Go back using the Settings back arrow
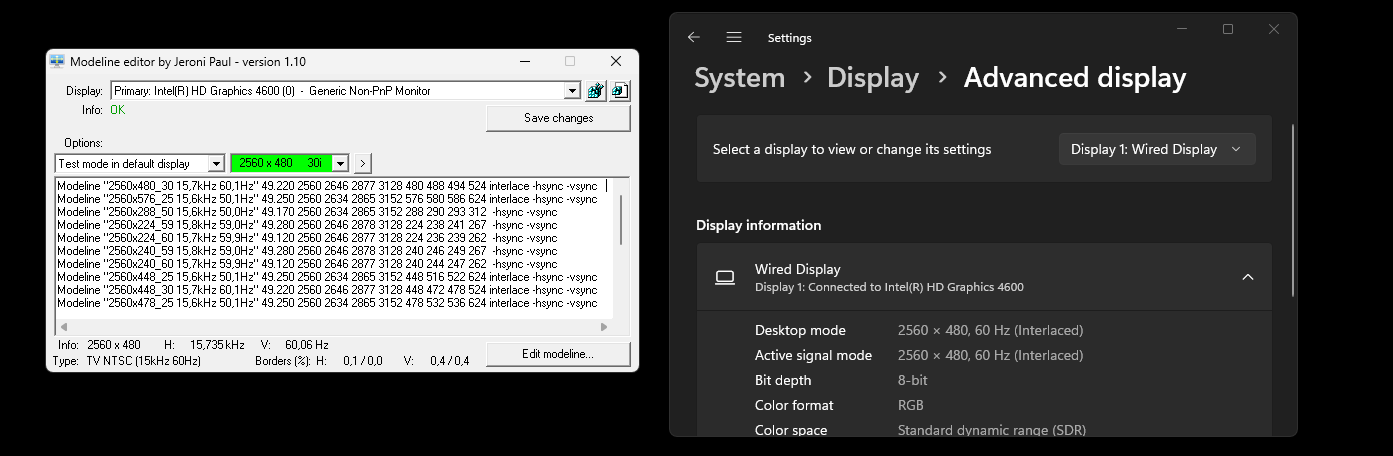 [x=694, y=37]
